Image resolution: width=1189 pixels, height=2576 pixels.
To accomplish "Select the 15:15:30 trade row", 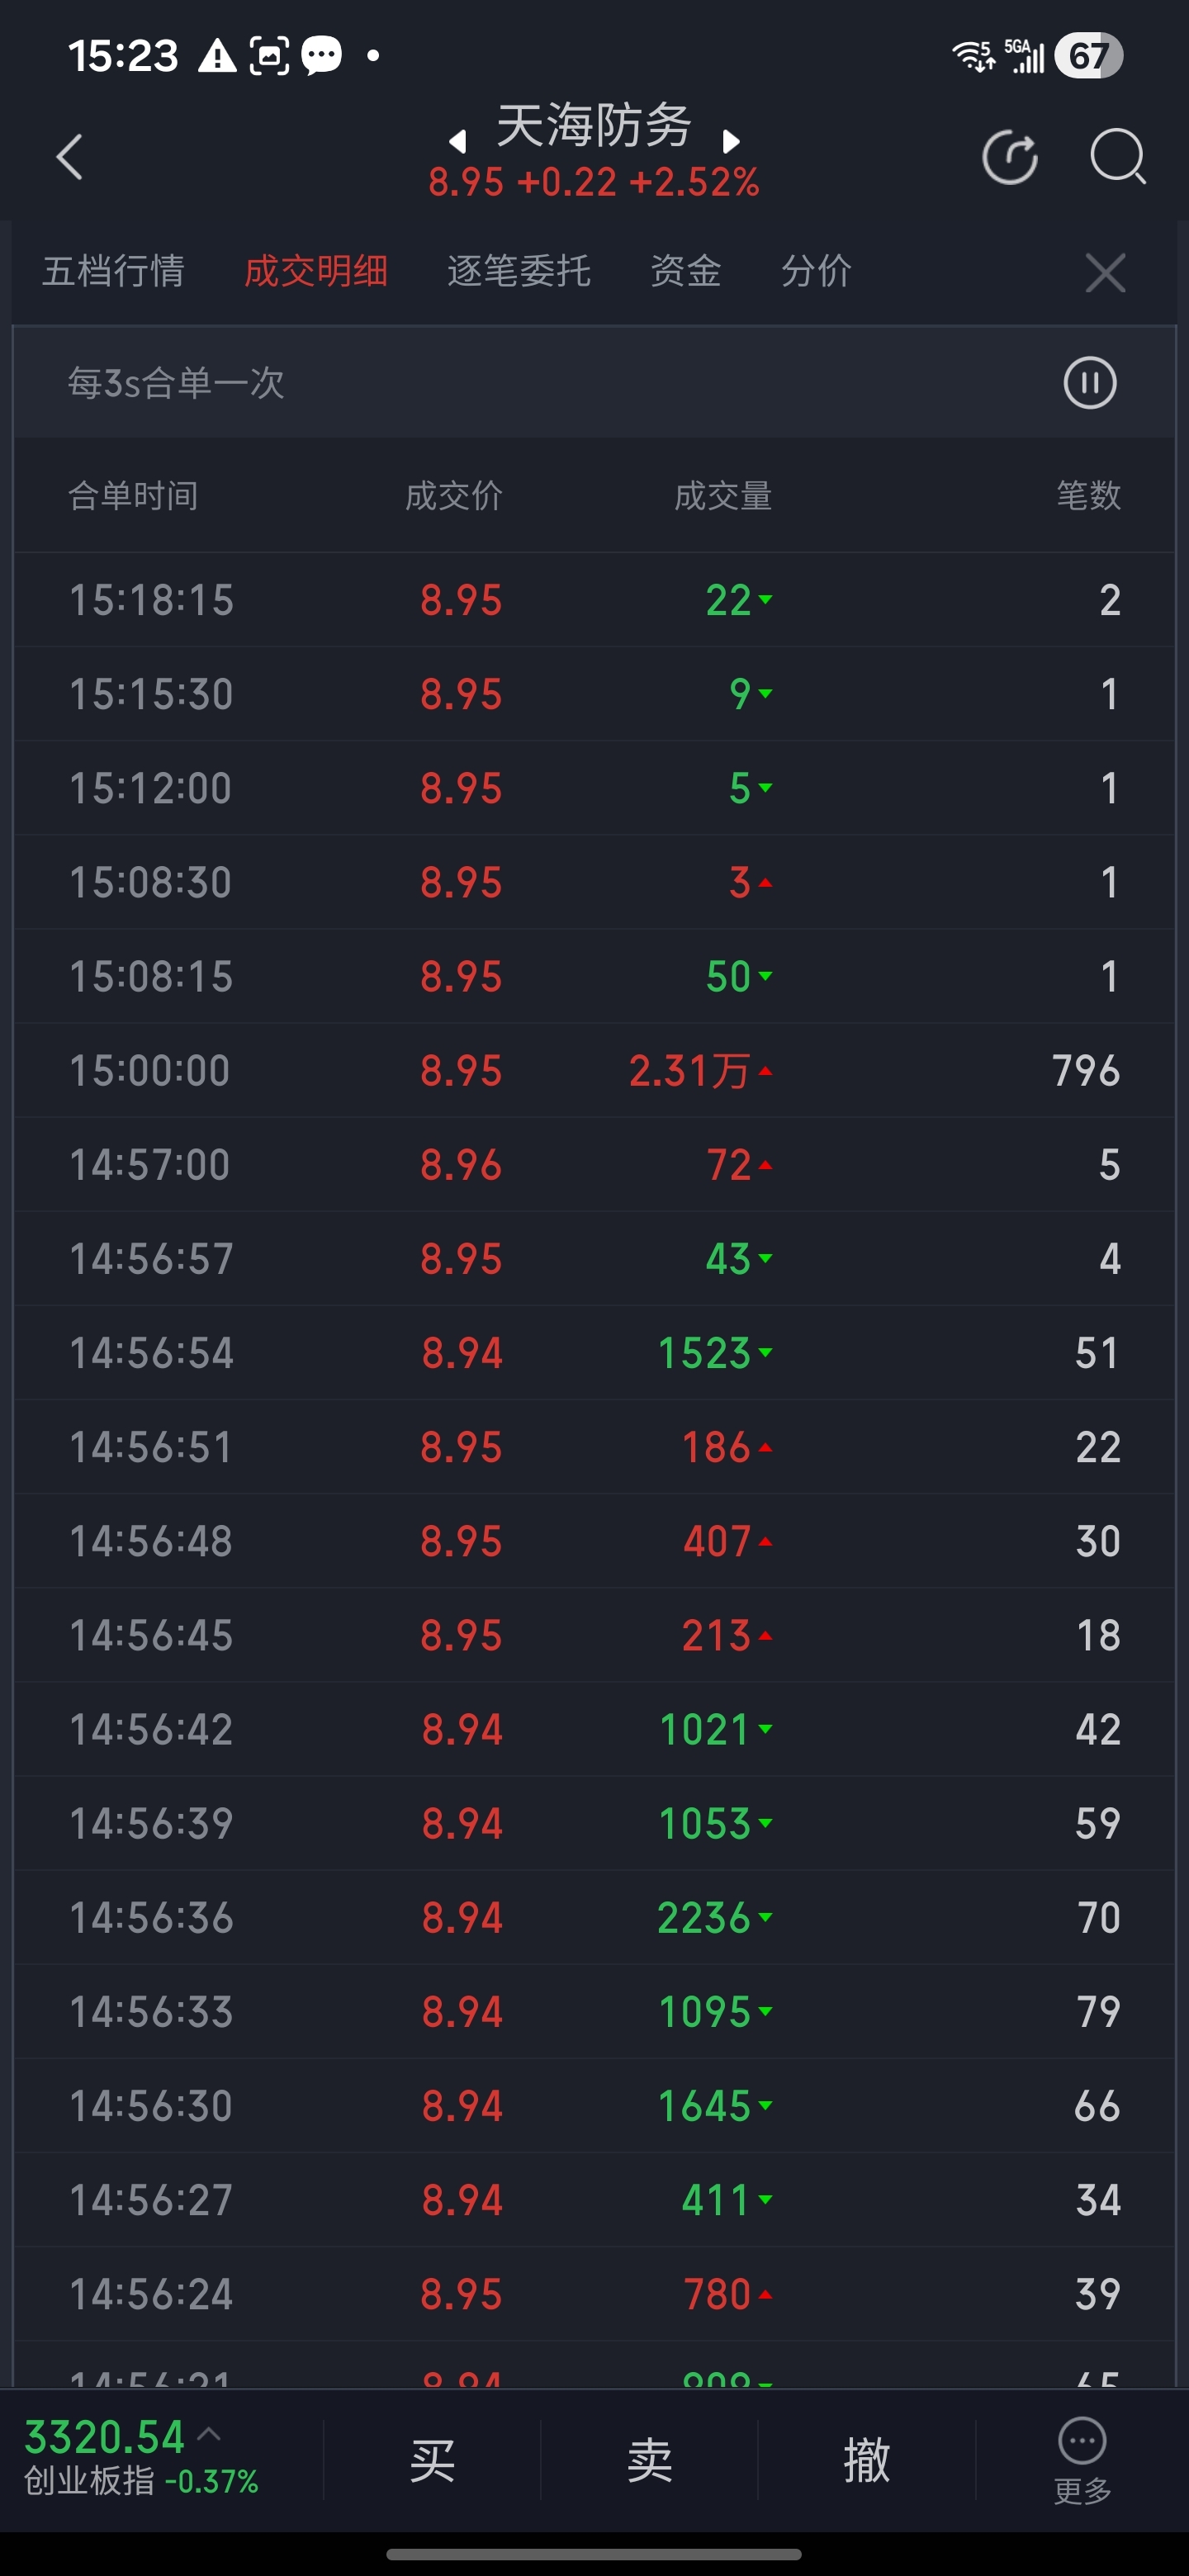I will pyautogui.click(x=594, y=694).
